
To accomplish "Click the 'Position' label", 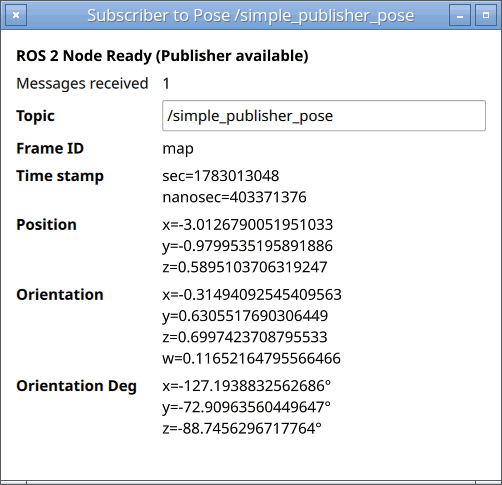I will pos(46,225).
